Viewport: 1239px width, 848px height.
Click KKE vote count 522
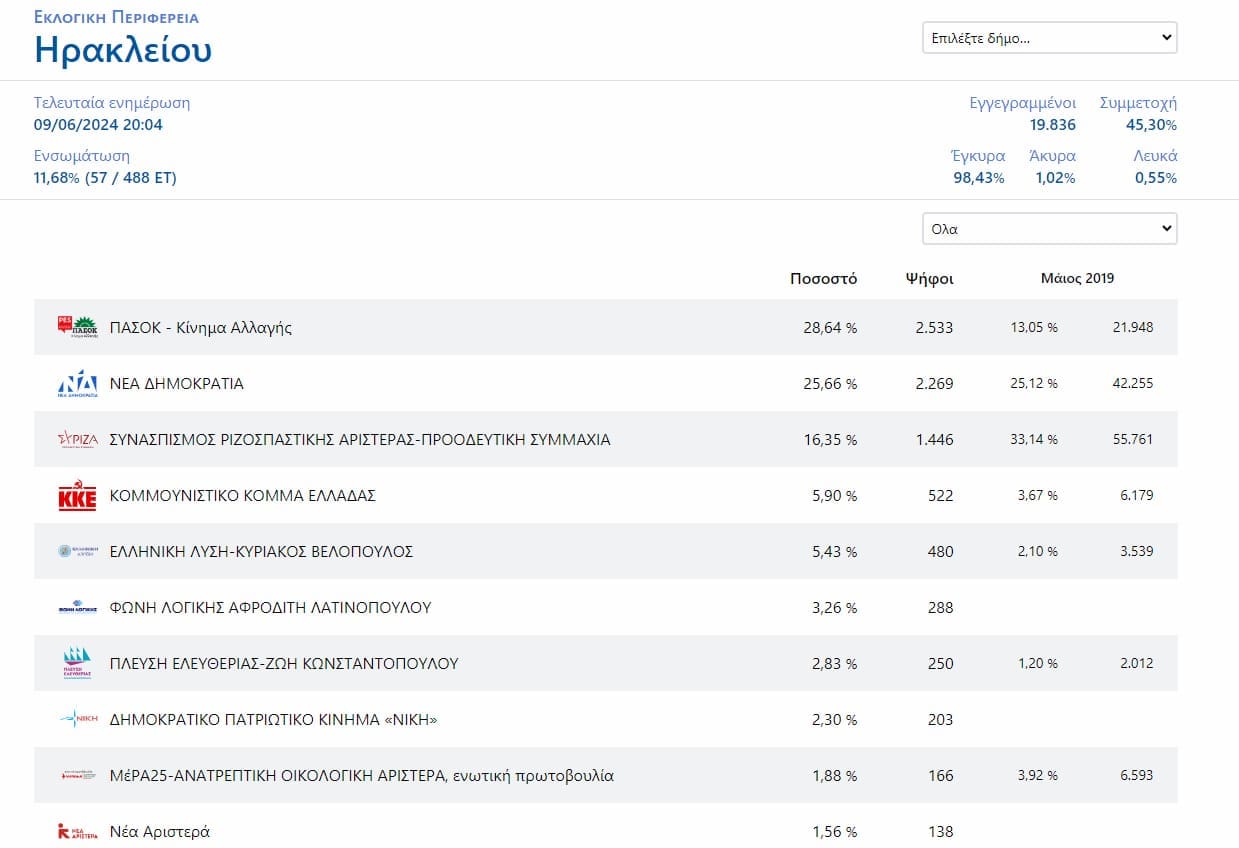click(x=941, y=495)
